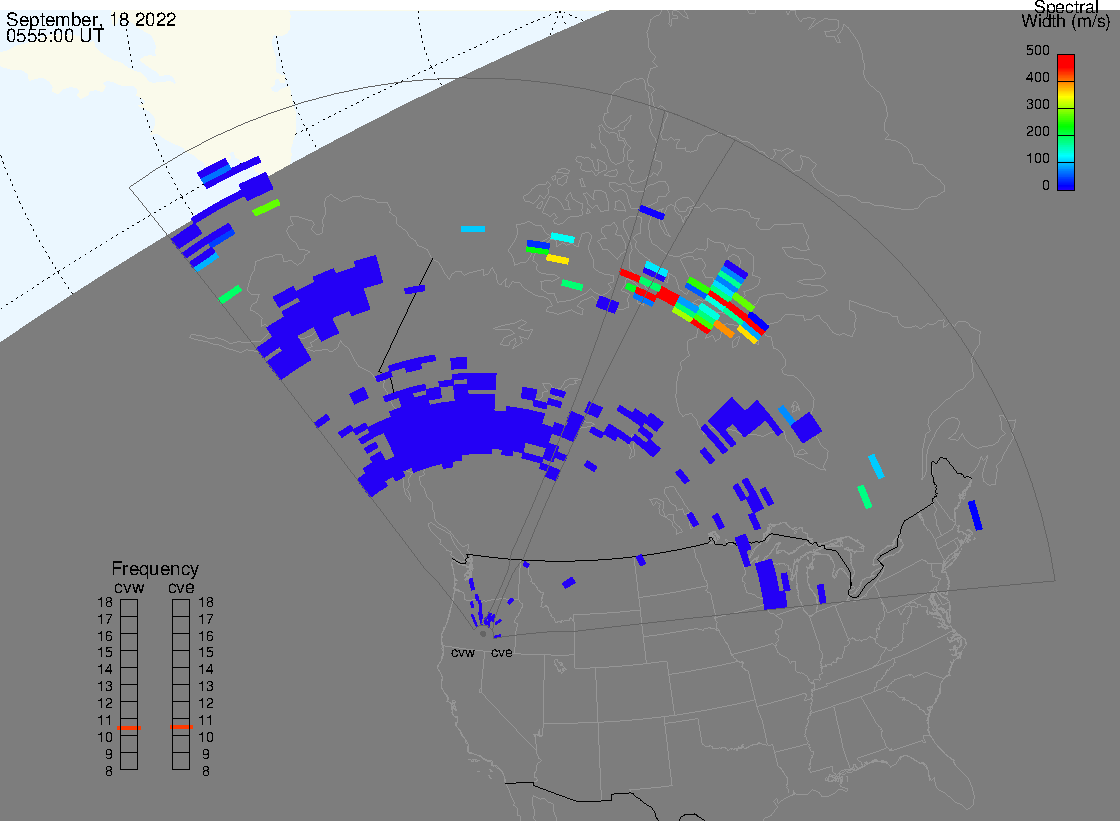Click the 18 label right of cve bar
The width and height of the screenshot is (1120, 821).
[x=206, y=602]
